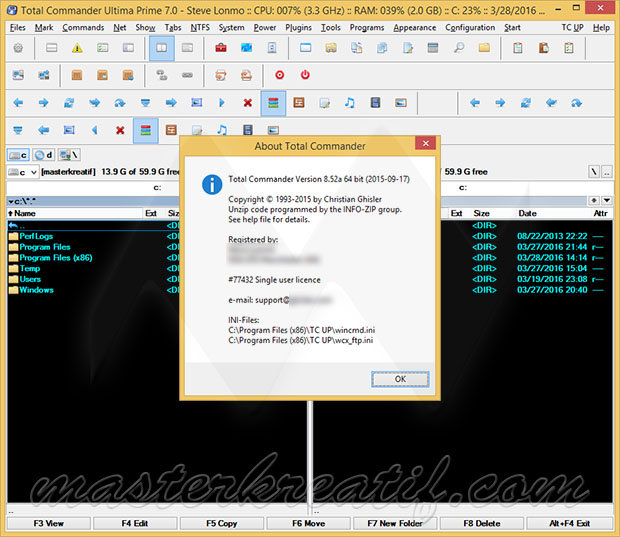
Task: Open the red toolbox icon
Action: pyautogui.click(x=221, y=48)
